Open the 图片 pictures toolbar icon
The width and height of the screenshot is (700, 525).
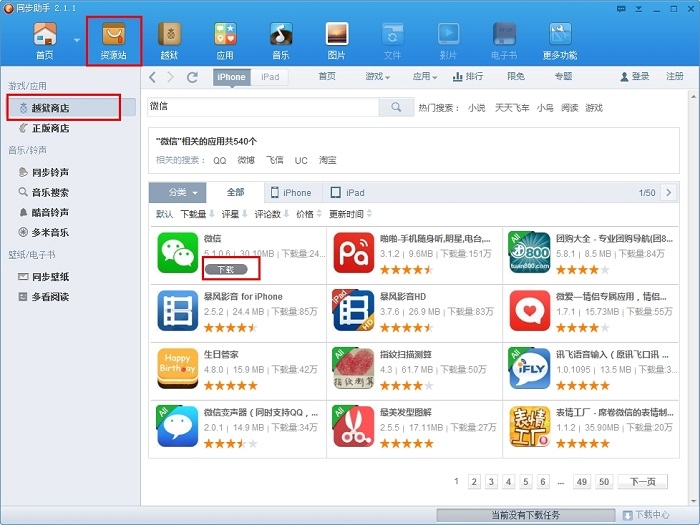(337, 41)
